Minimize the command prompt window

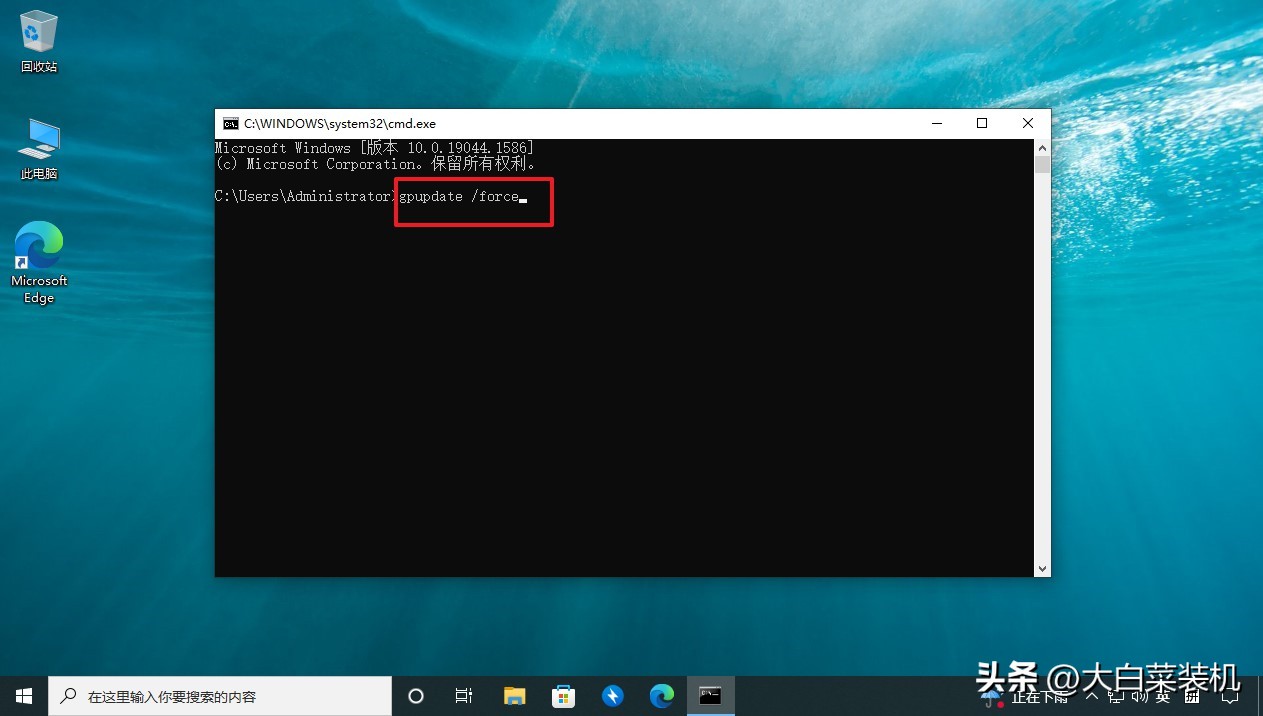[x=936, y=124]
